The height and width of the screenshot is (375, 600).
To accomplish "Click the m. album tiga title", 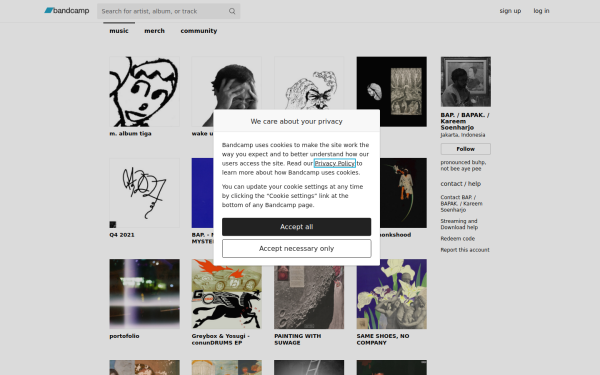I will tap(130, 134).
